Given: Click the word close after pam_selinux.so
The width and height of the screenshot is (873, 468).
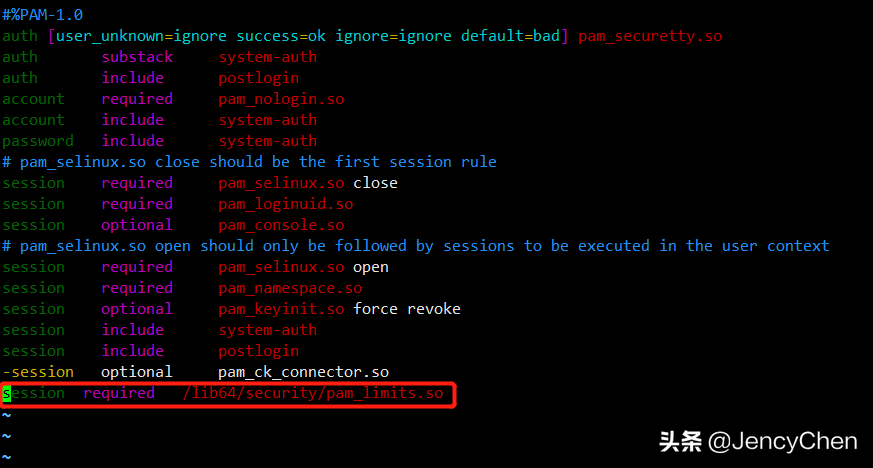Looking at the screenshot, I should [x=375, y=183].
